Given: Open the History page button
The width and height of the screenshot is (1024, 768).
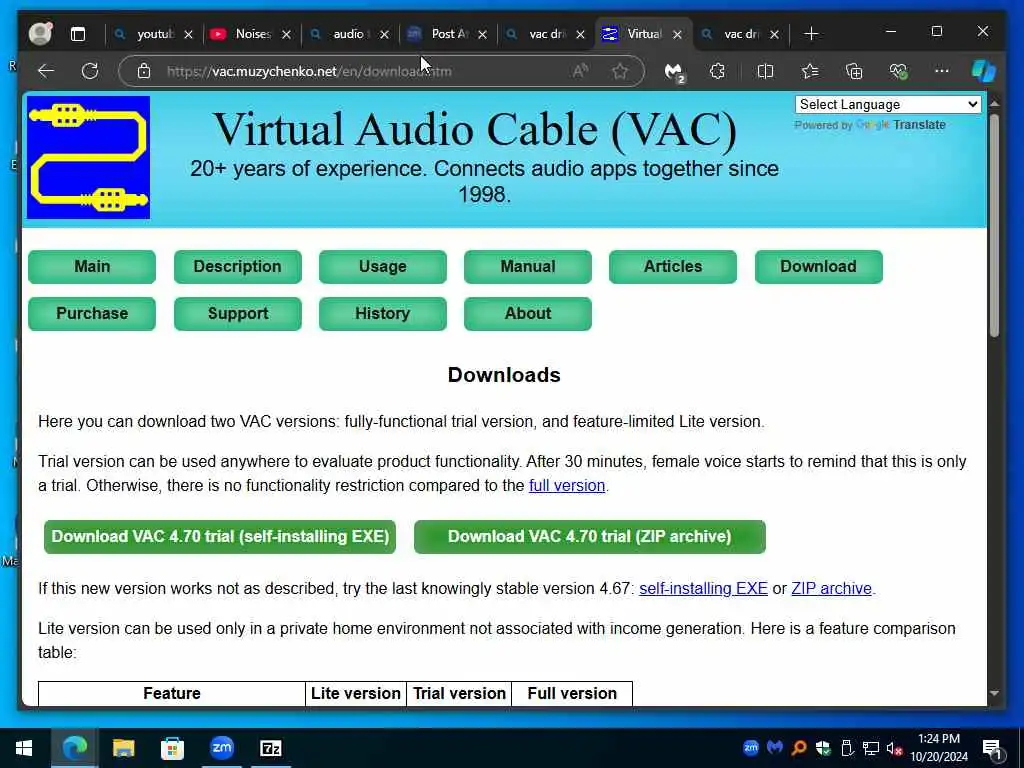Looking at the screenshot, I should point(383,313).
